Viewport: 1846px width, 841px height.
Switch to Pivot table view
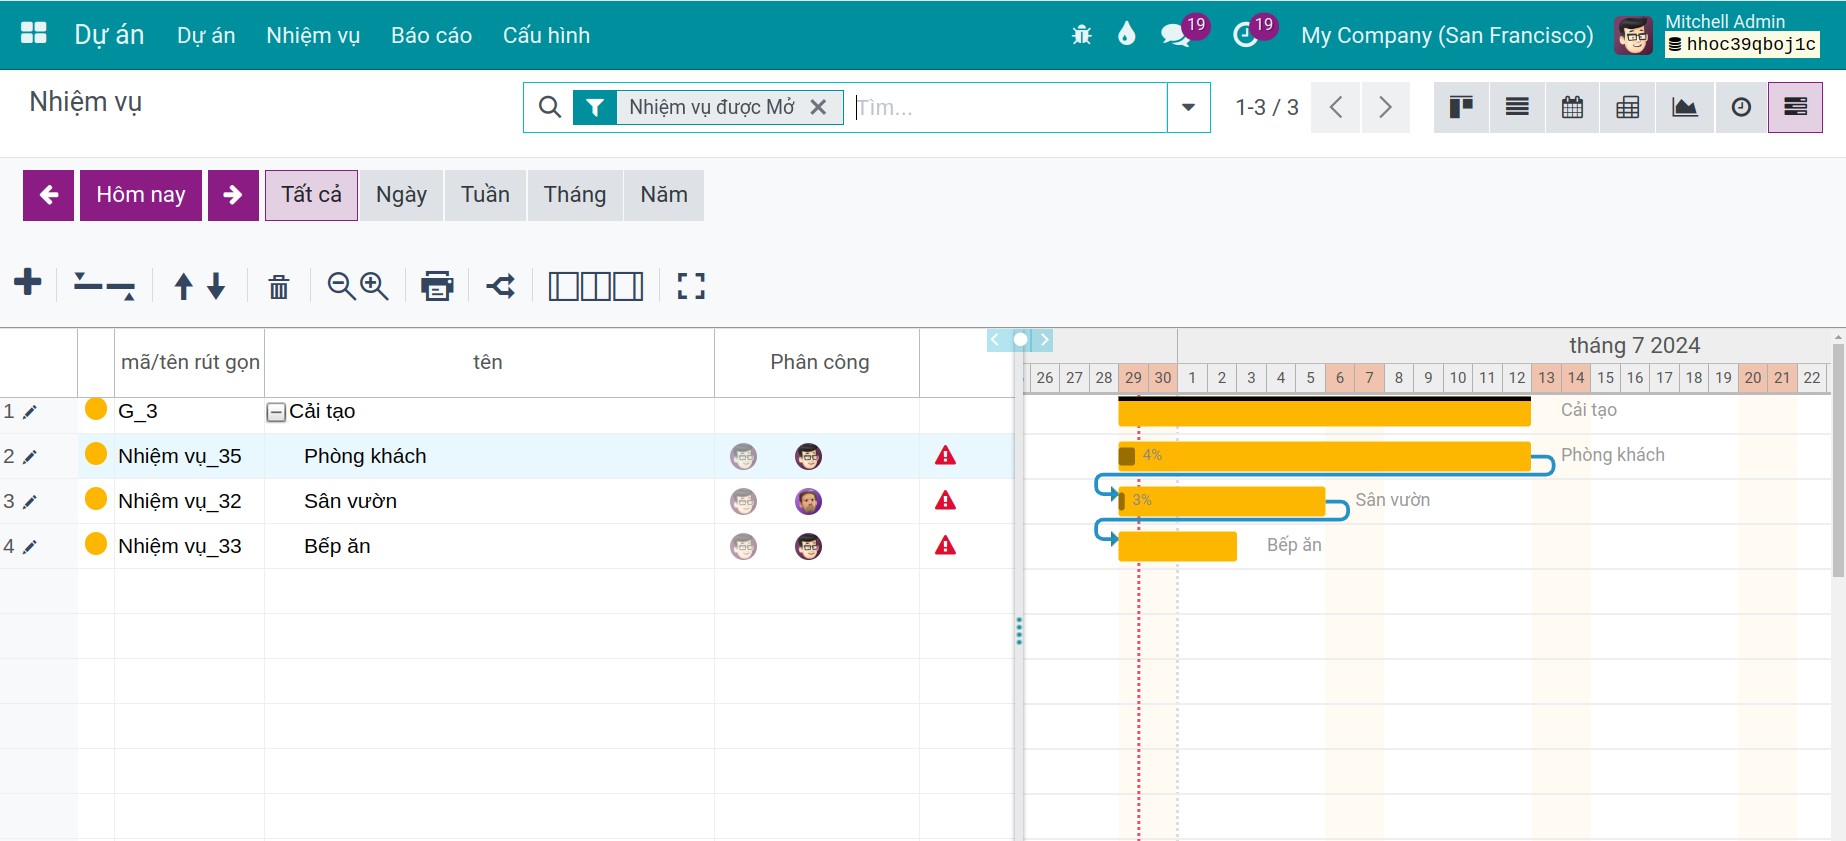(1628, 107)
